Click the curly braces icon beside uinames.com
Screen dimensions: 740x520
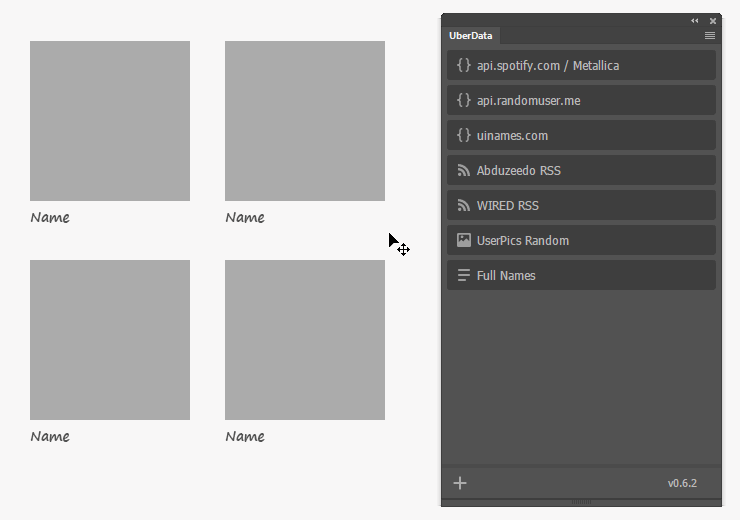tap(463, 135)
